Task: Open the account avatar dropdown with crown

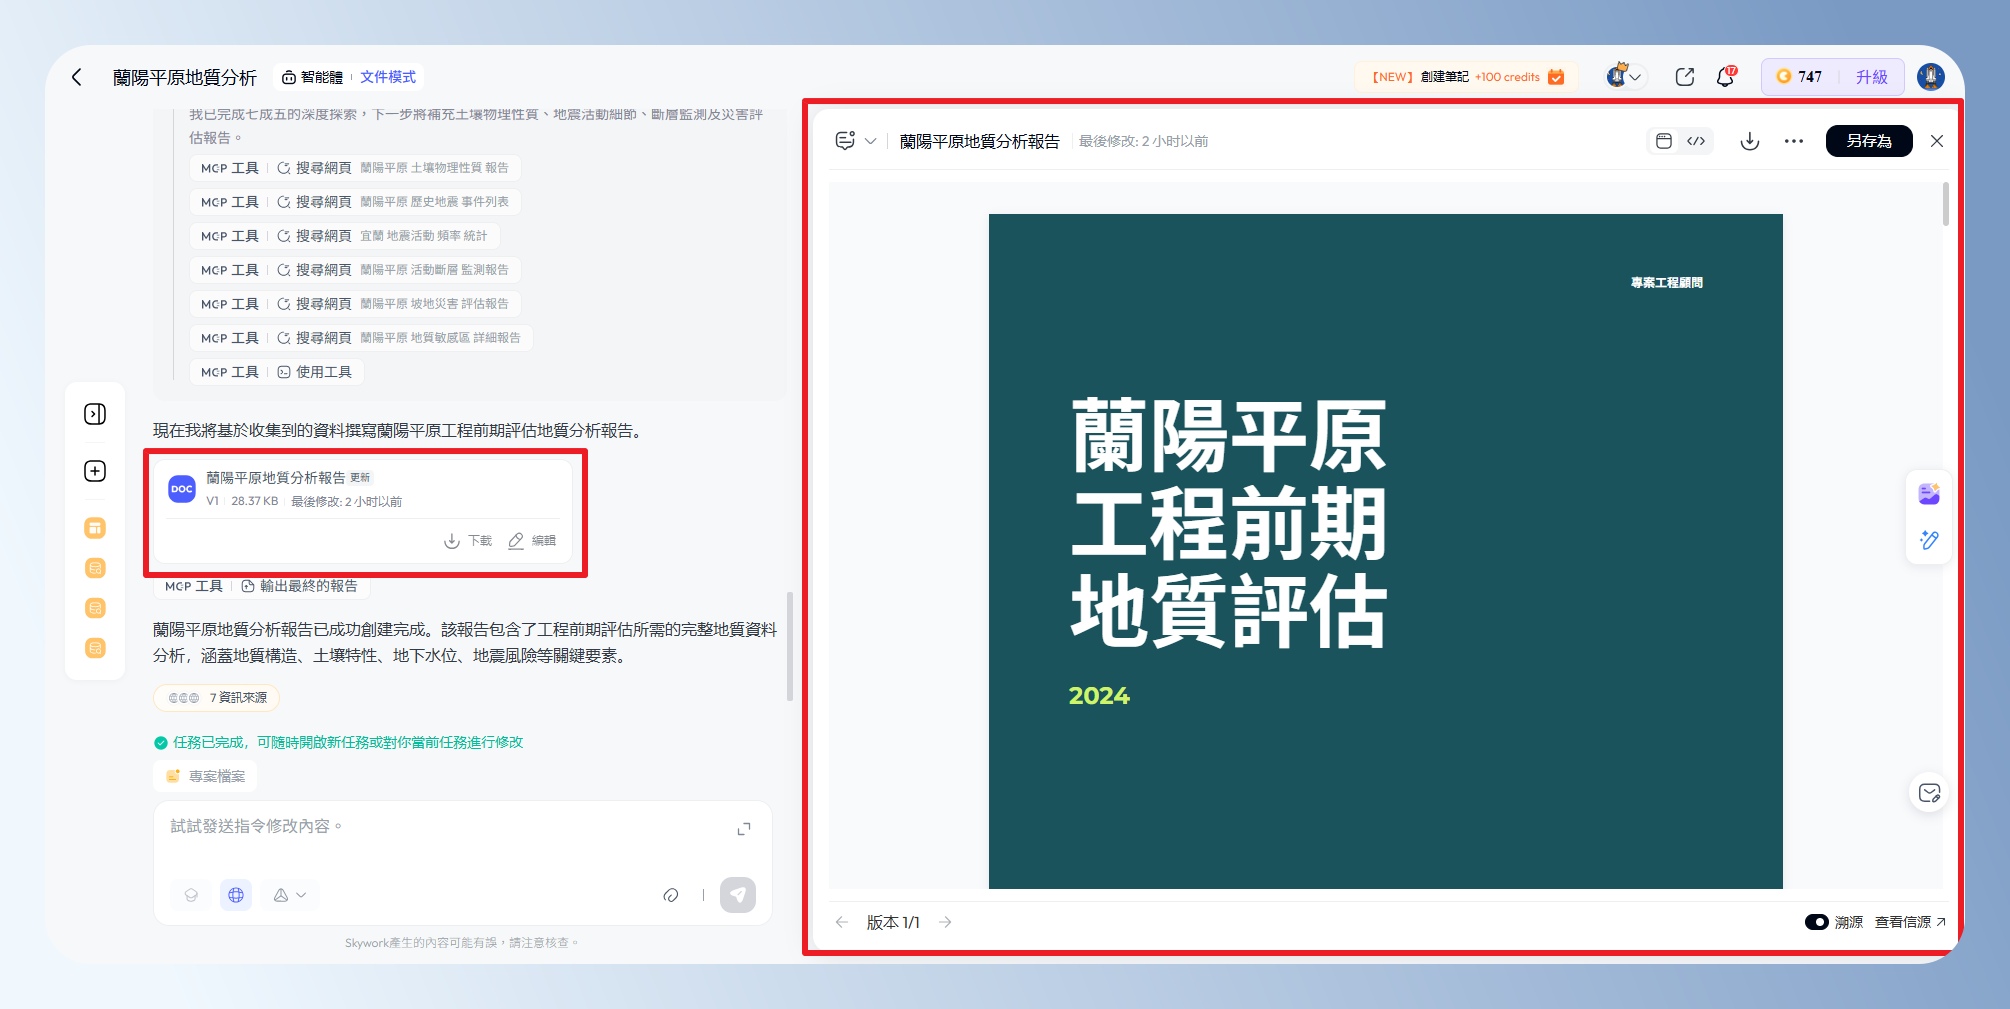Action: (x=1624, y=77)
